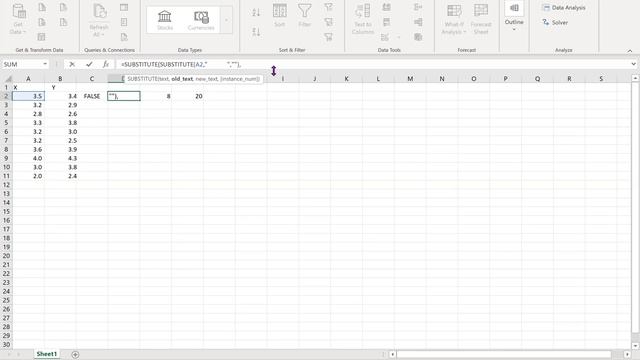Screen dimensions: 640x360
Task: Click the From Table/Range icon
Action: point(42,37)
